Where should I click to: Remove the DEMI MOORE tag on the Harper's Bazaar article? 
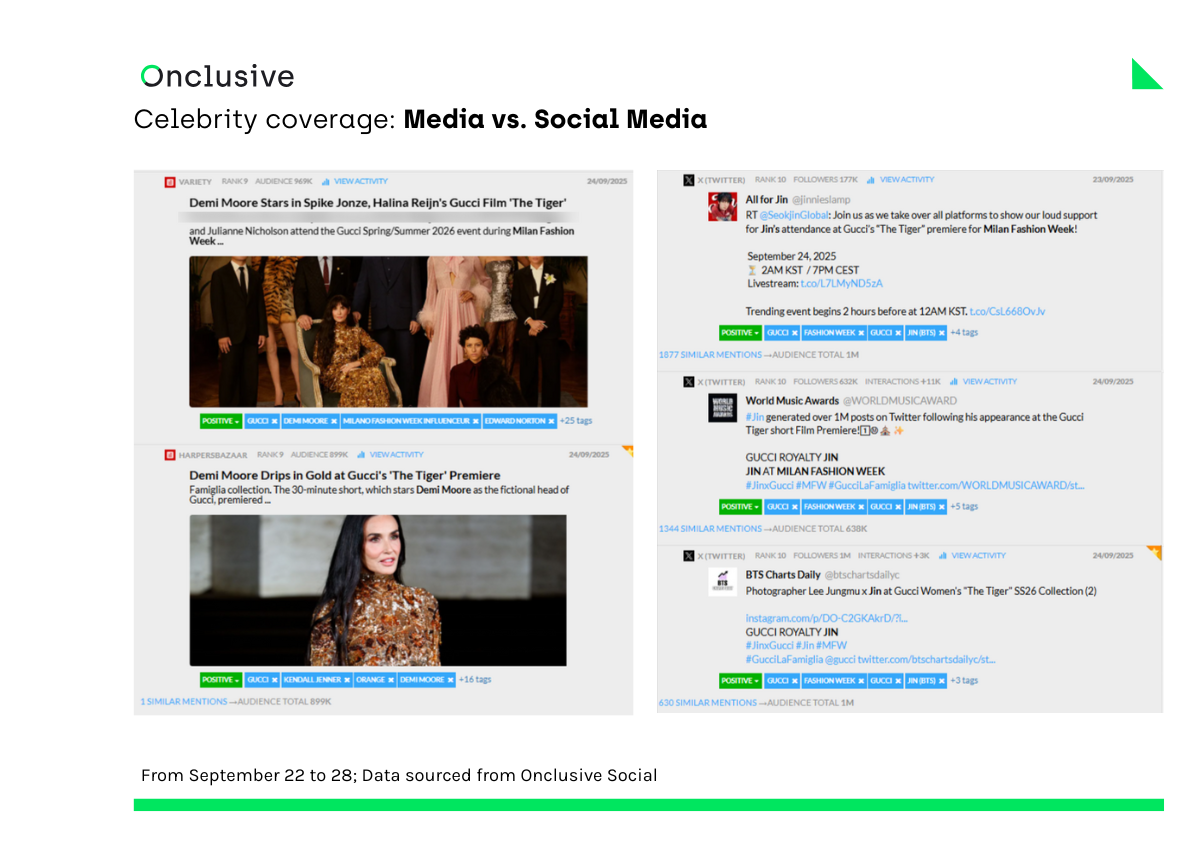[449, 680]
